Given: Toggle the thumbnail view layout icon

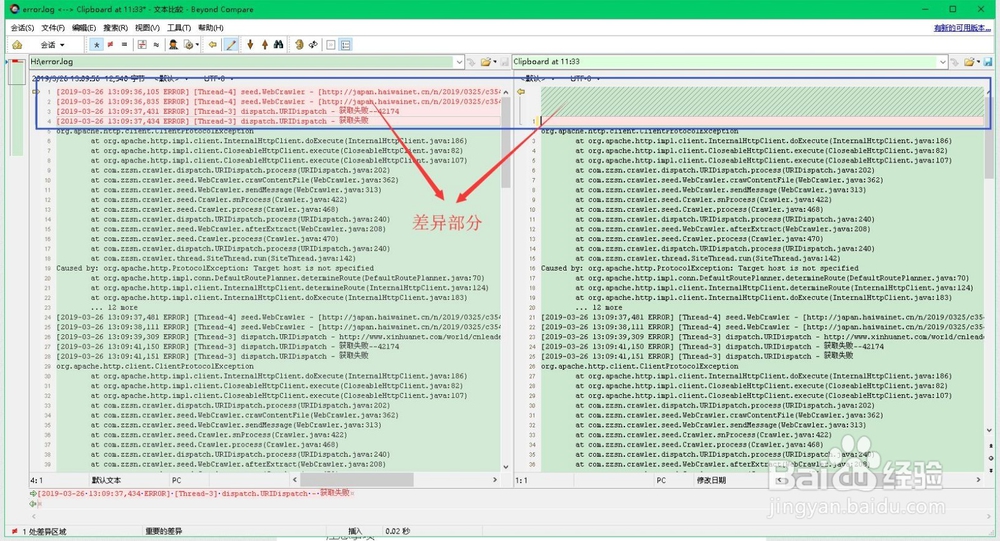Looking at the screenshot, I should 331,45.
